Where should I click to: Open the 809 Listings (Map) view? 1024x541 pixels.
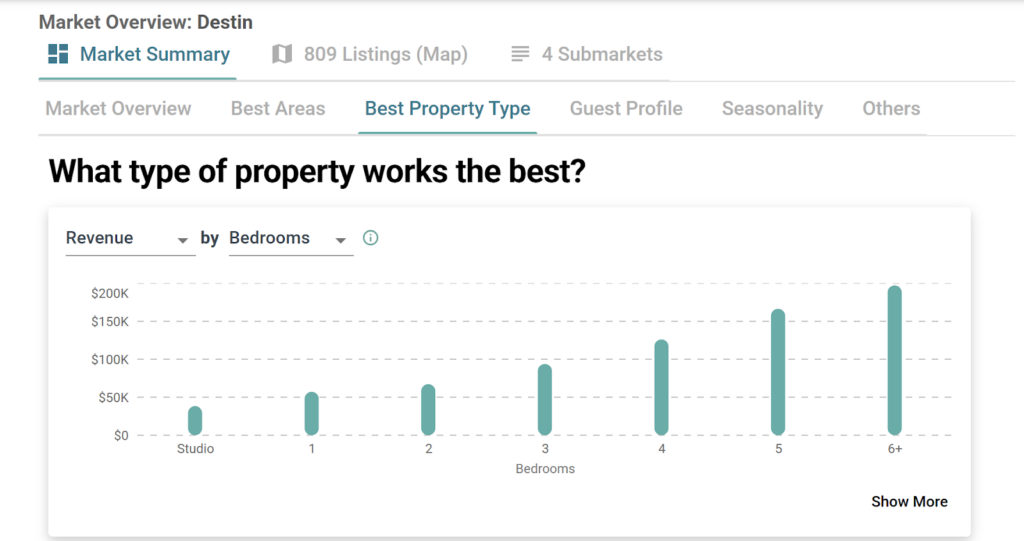[385, 54]
